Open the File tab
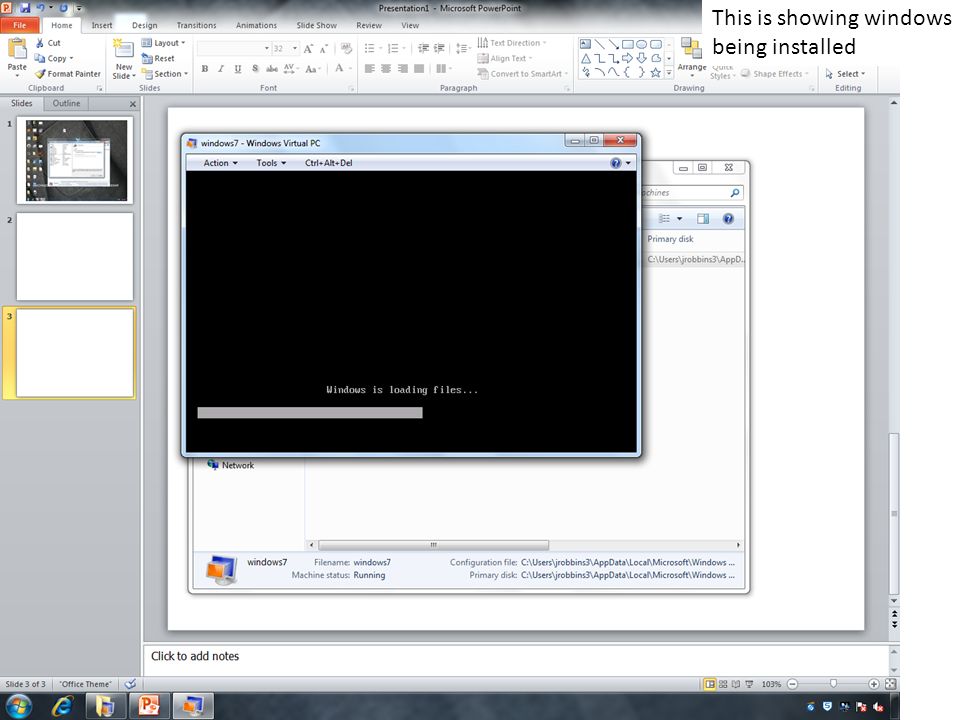This screenshot has height=720, width=960. point(20,25)
